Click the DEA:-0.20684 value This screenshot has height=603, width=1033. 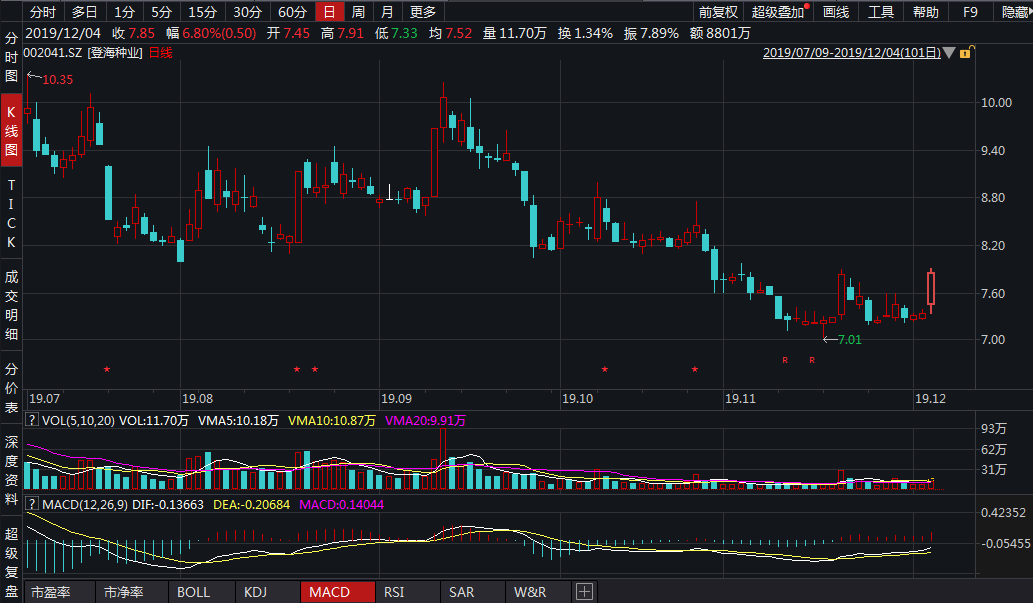point(252,505)
